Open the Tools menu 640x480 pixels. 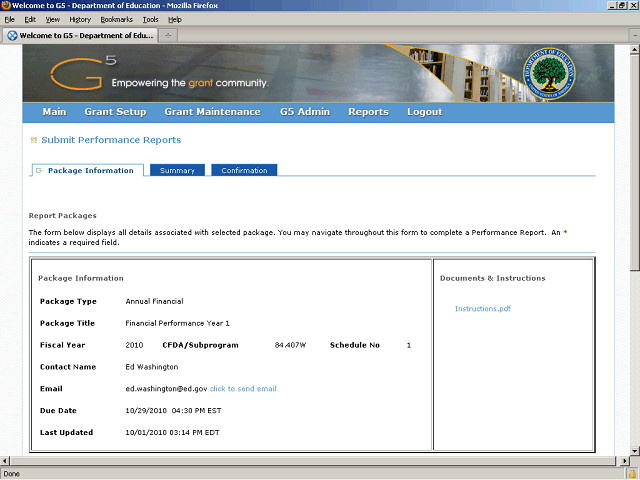click(151, 20)
